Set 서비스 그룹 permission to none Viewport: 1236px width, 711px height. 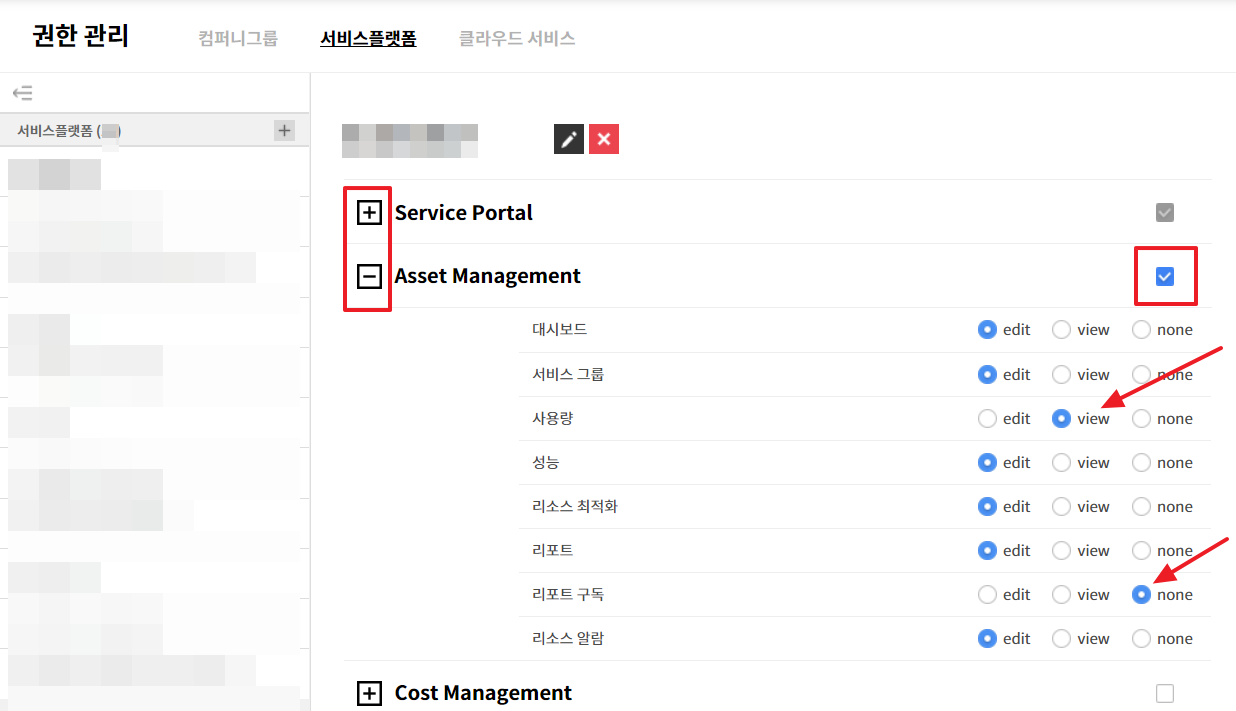click(1141, 375)
